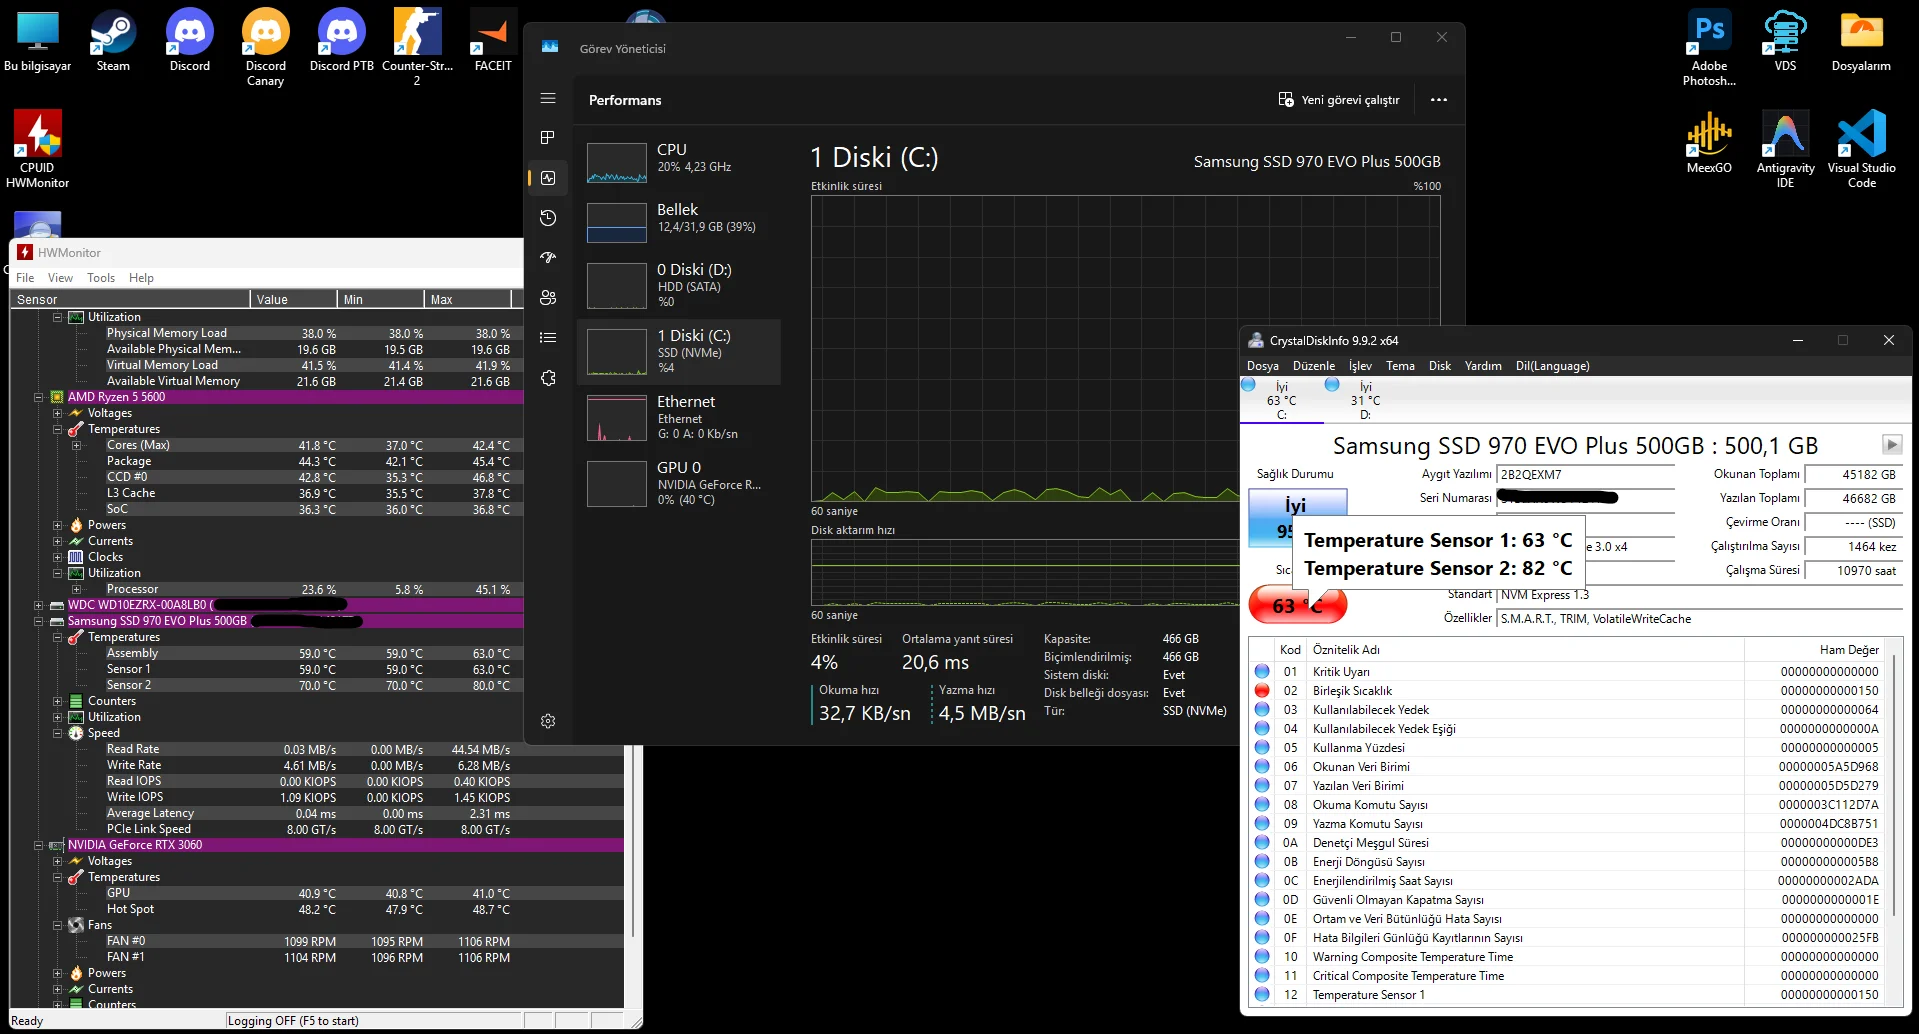Image resolution: width=1919 pixels, height=1034 pixels.
Task: Click the Aygıt Yazılımı field showing 2B2QEXM7
Action: 1586,475
